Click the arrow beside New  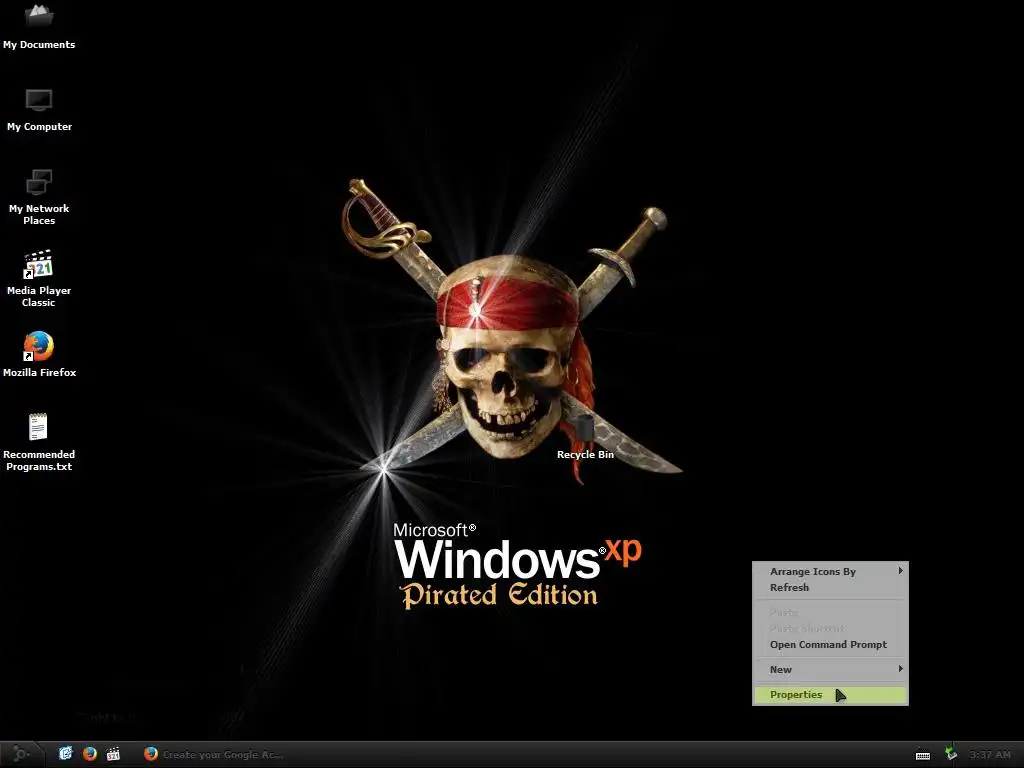tap(900, 669)
